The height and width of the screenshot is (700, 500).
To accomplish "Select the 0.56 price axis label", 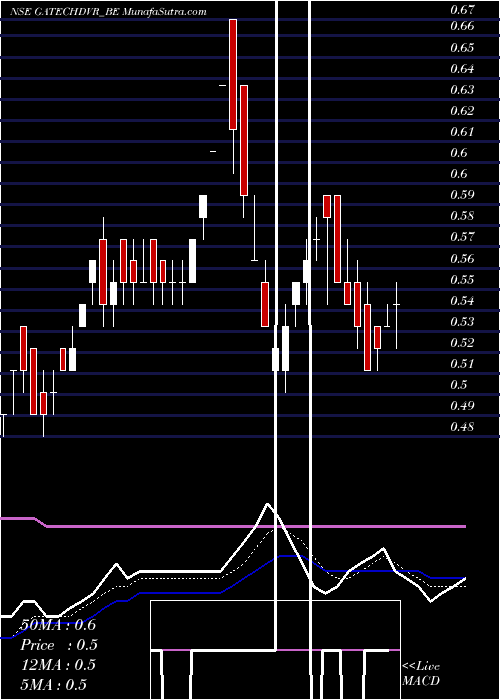I will tap(462, 258).
